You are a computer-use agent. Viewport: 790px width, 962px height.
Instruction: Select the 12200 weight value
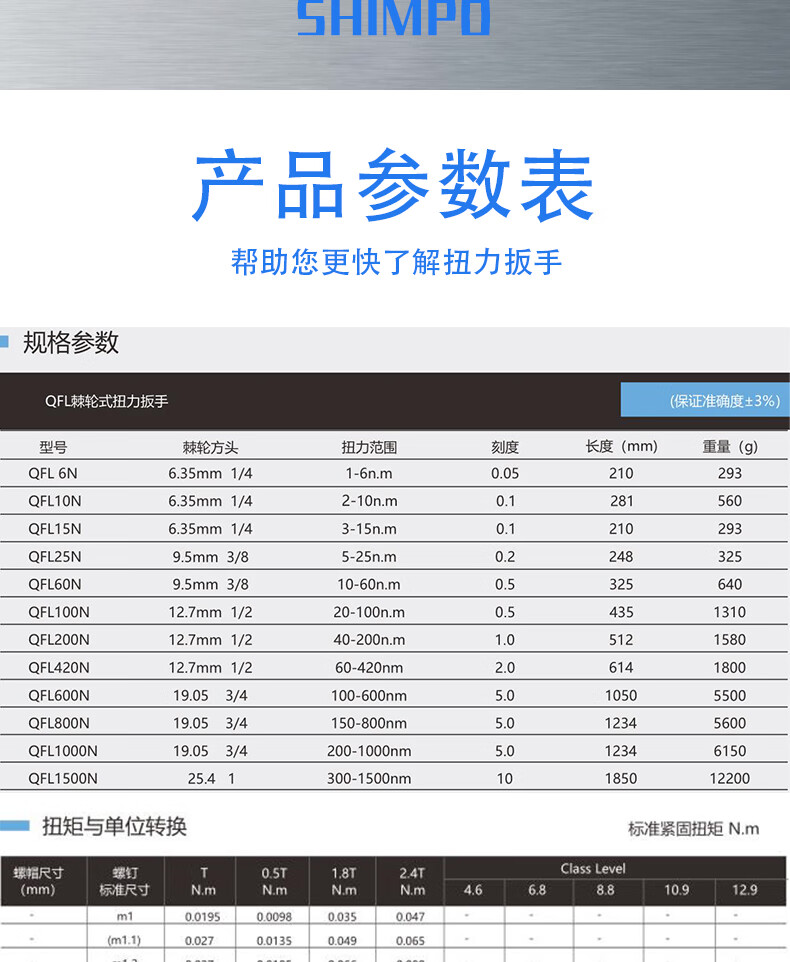730,778
